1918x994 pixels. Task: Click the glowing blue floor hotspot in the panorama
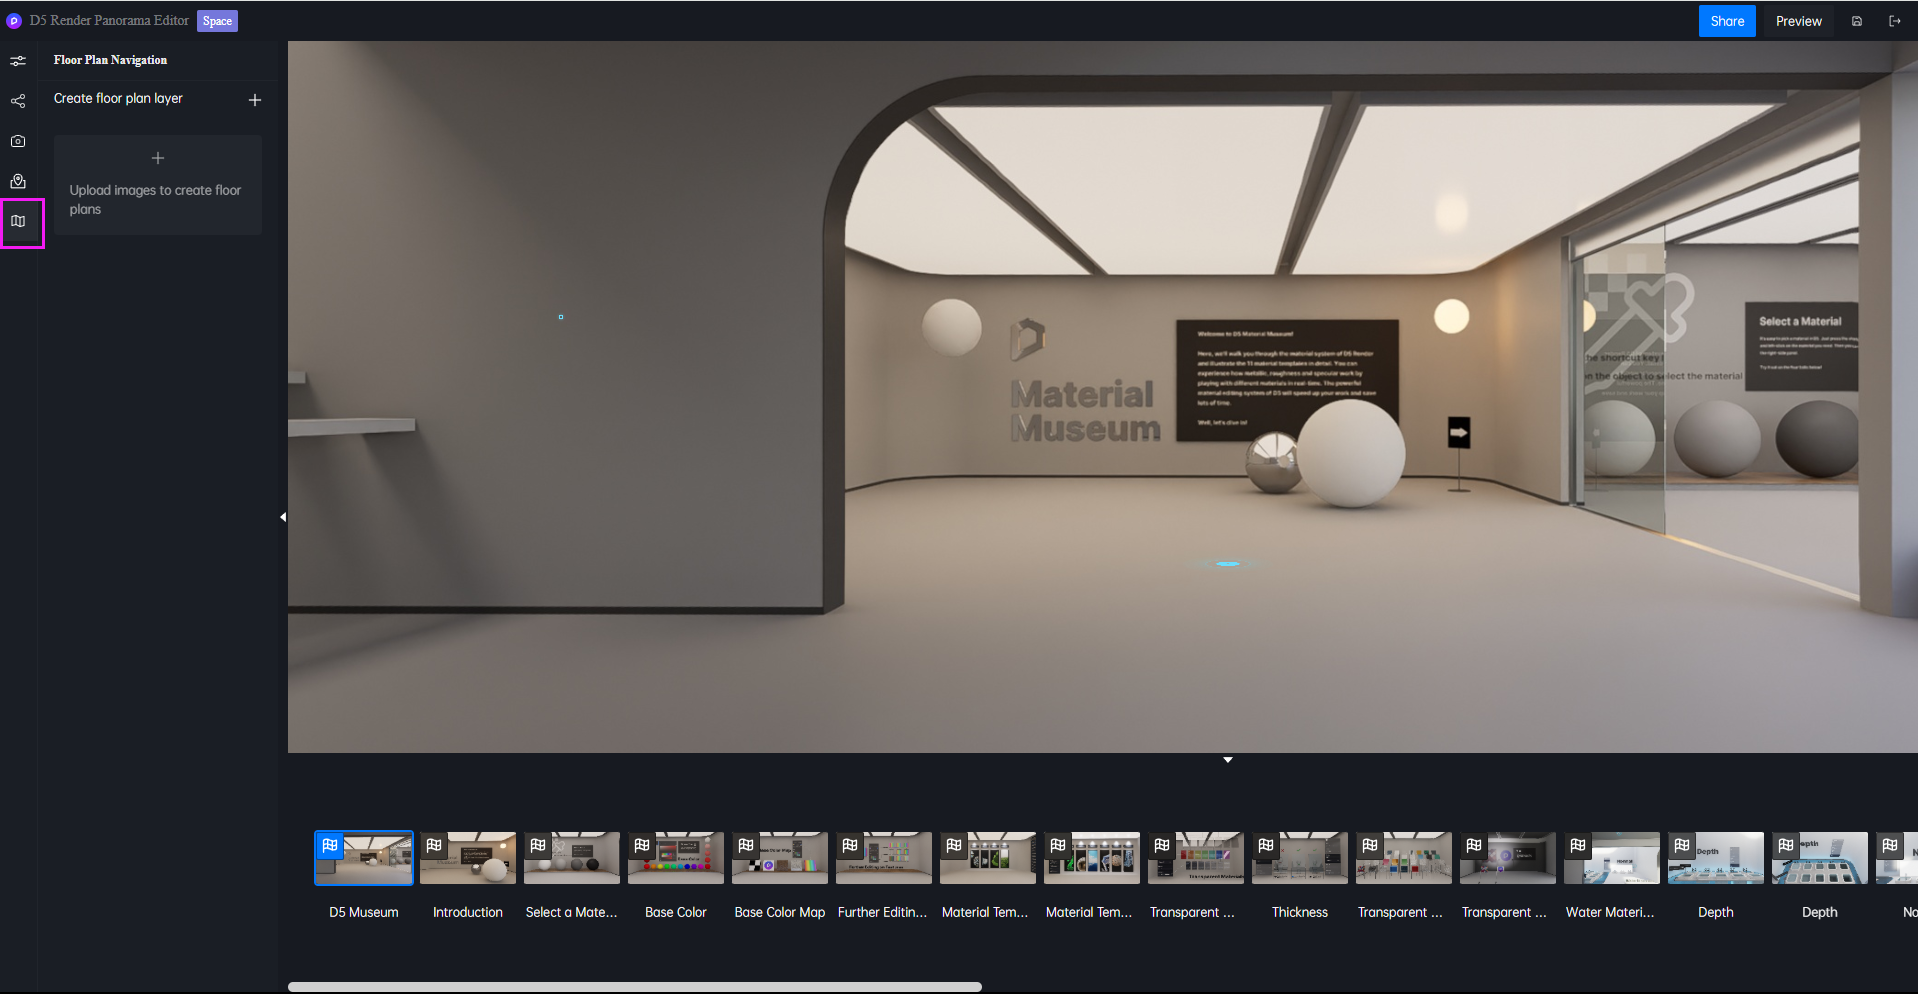click(1228, 564)
